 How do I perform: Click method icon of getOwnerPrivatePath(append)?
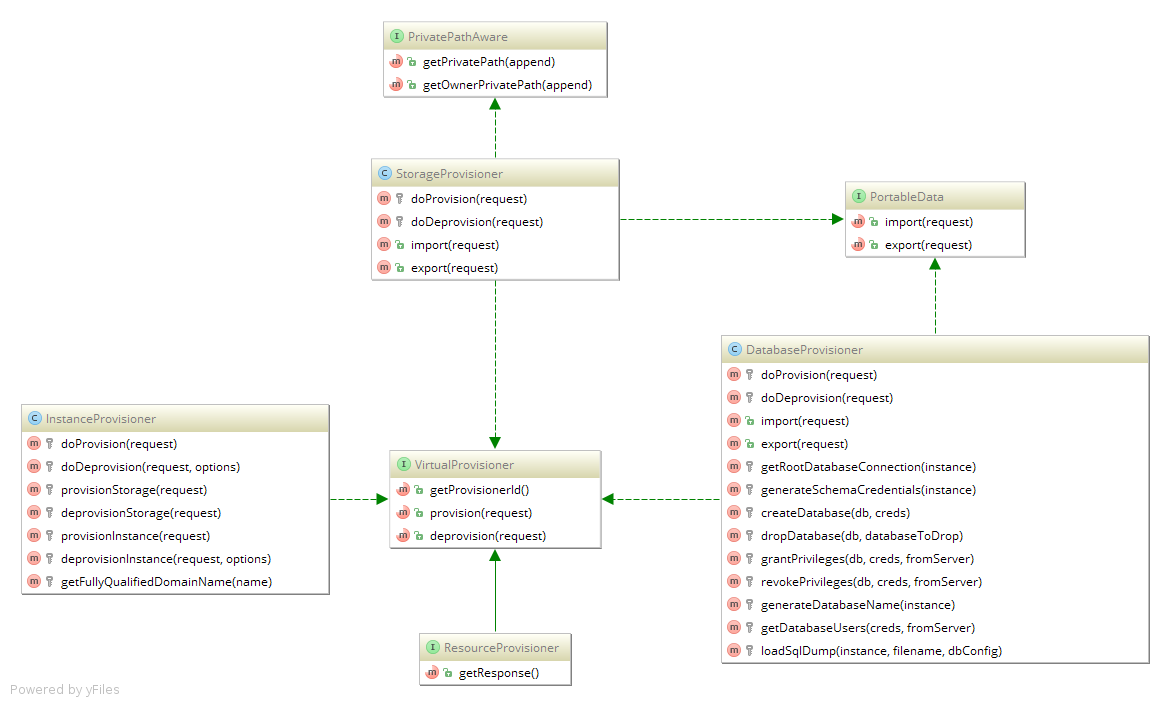(x=396, y=84)
